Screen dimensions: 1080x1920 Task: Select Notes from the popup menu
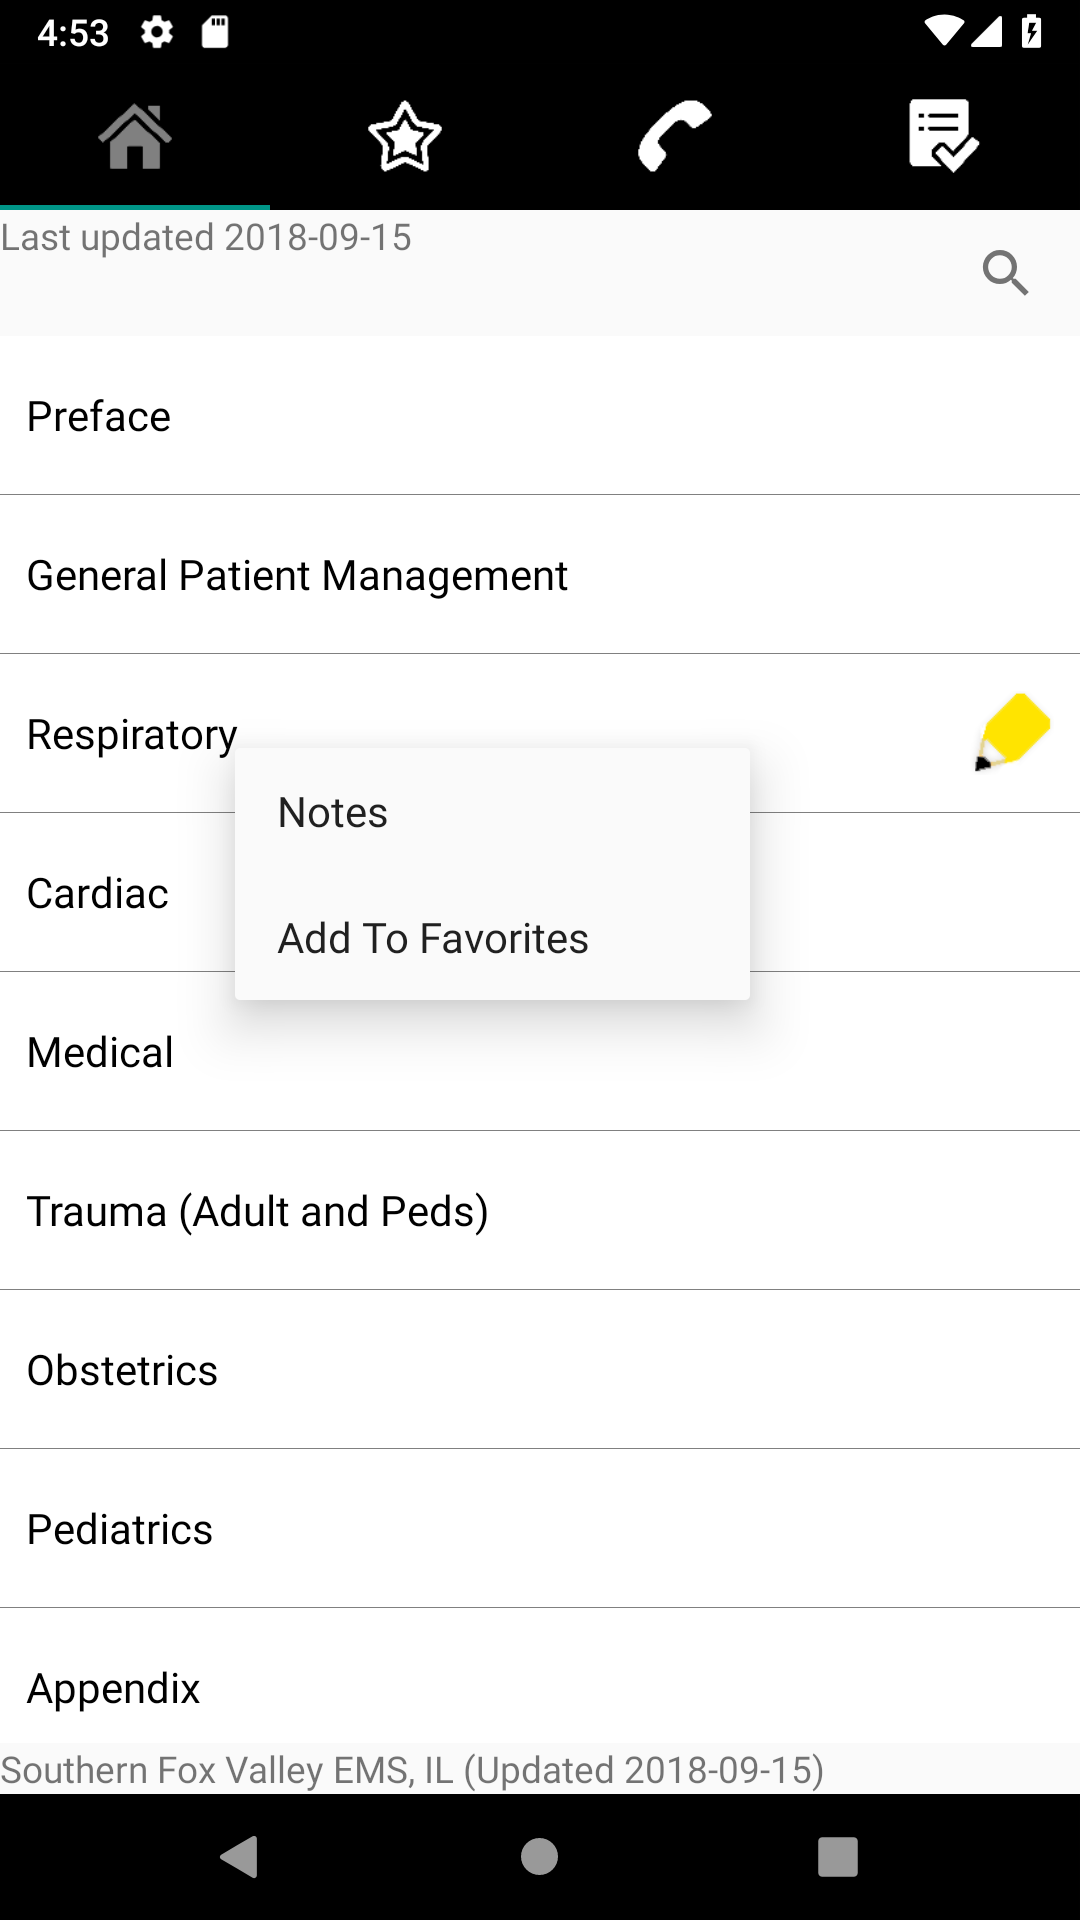(x=492, y=812)
